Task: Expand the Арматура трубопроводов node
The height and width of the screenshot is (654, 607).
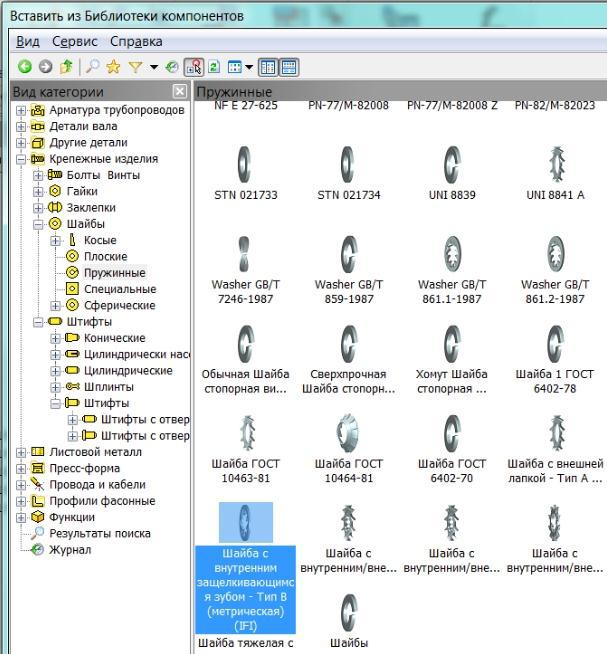Action: click(x=21, y=111)
